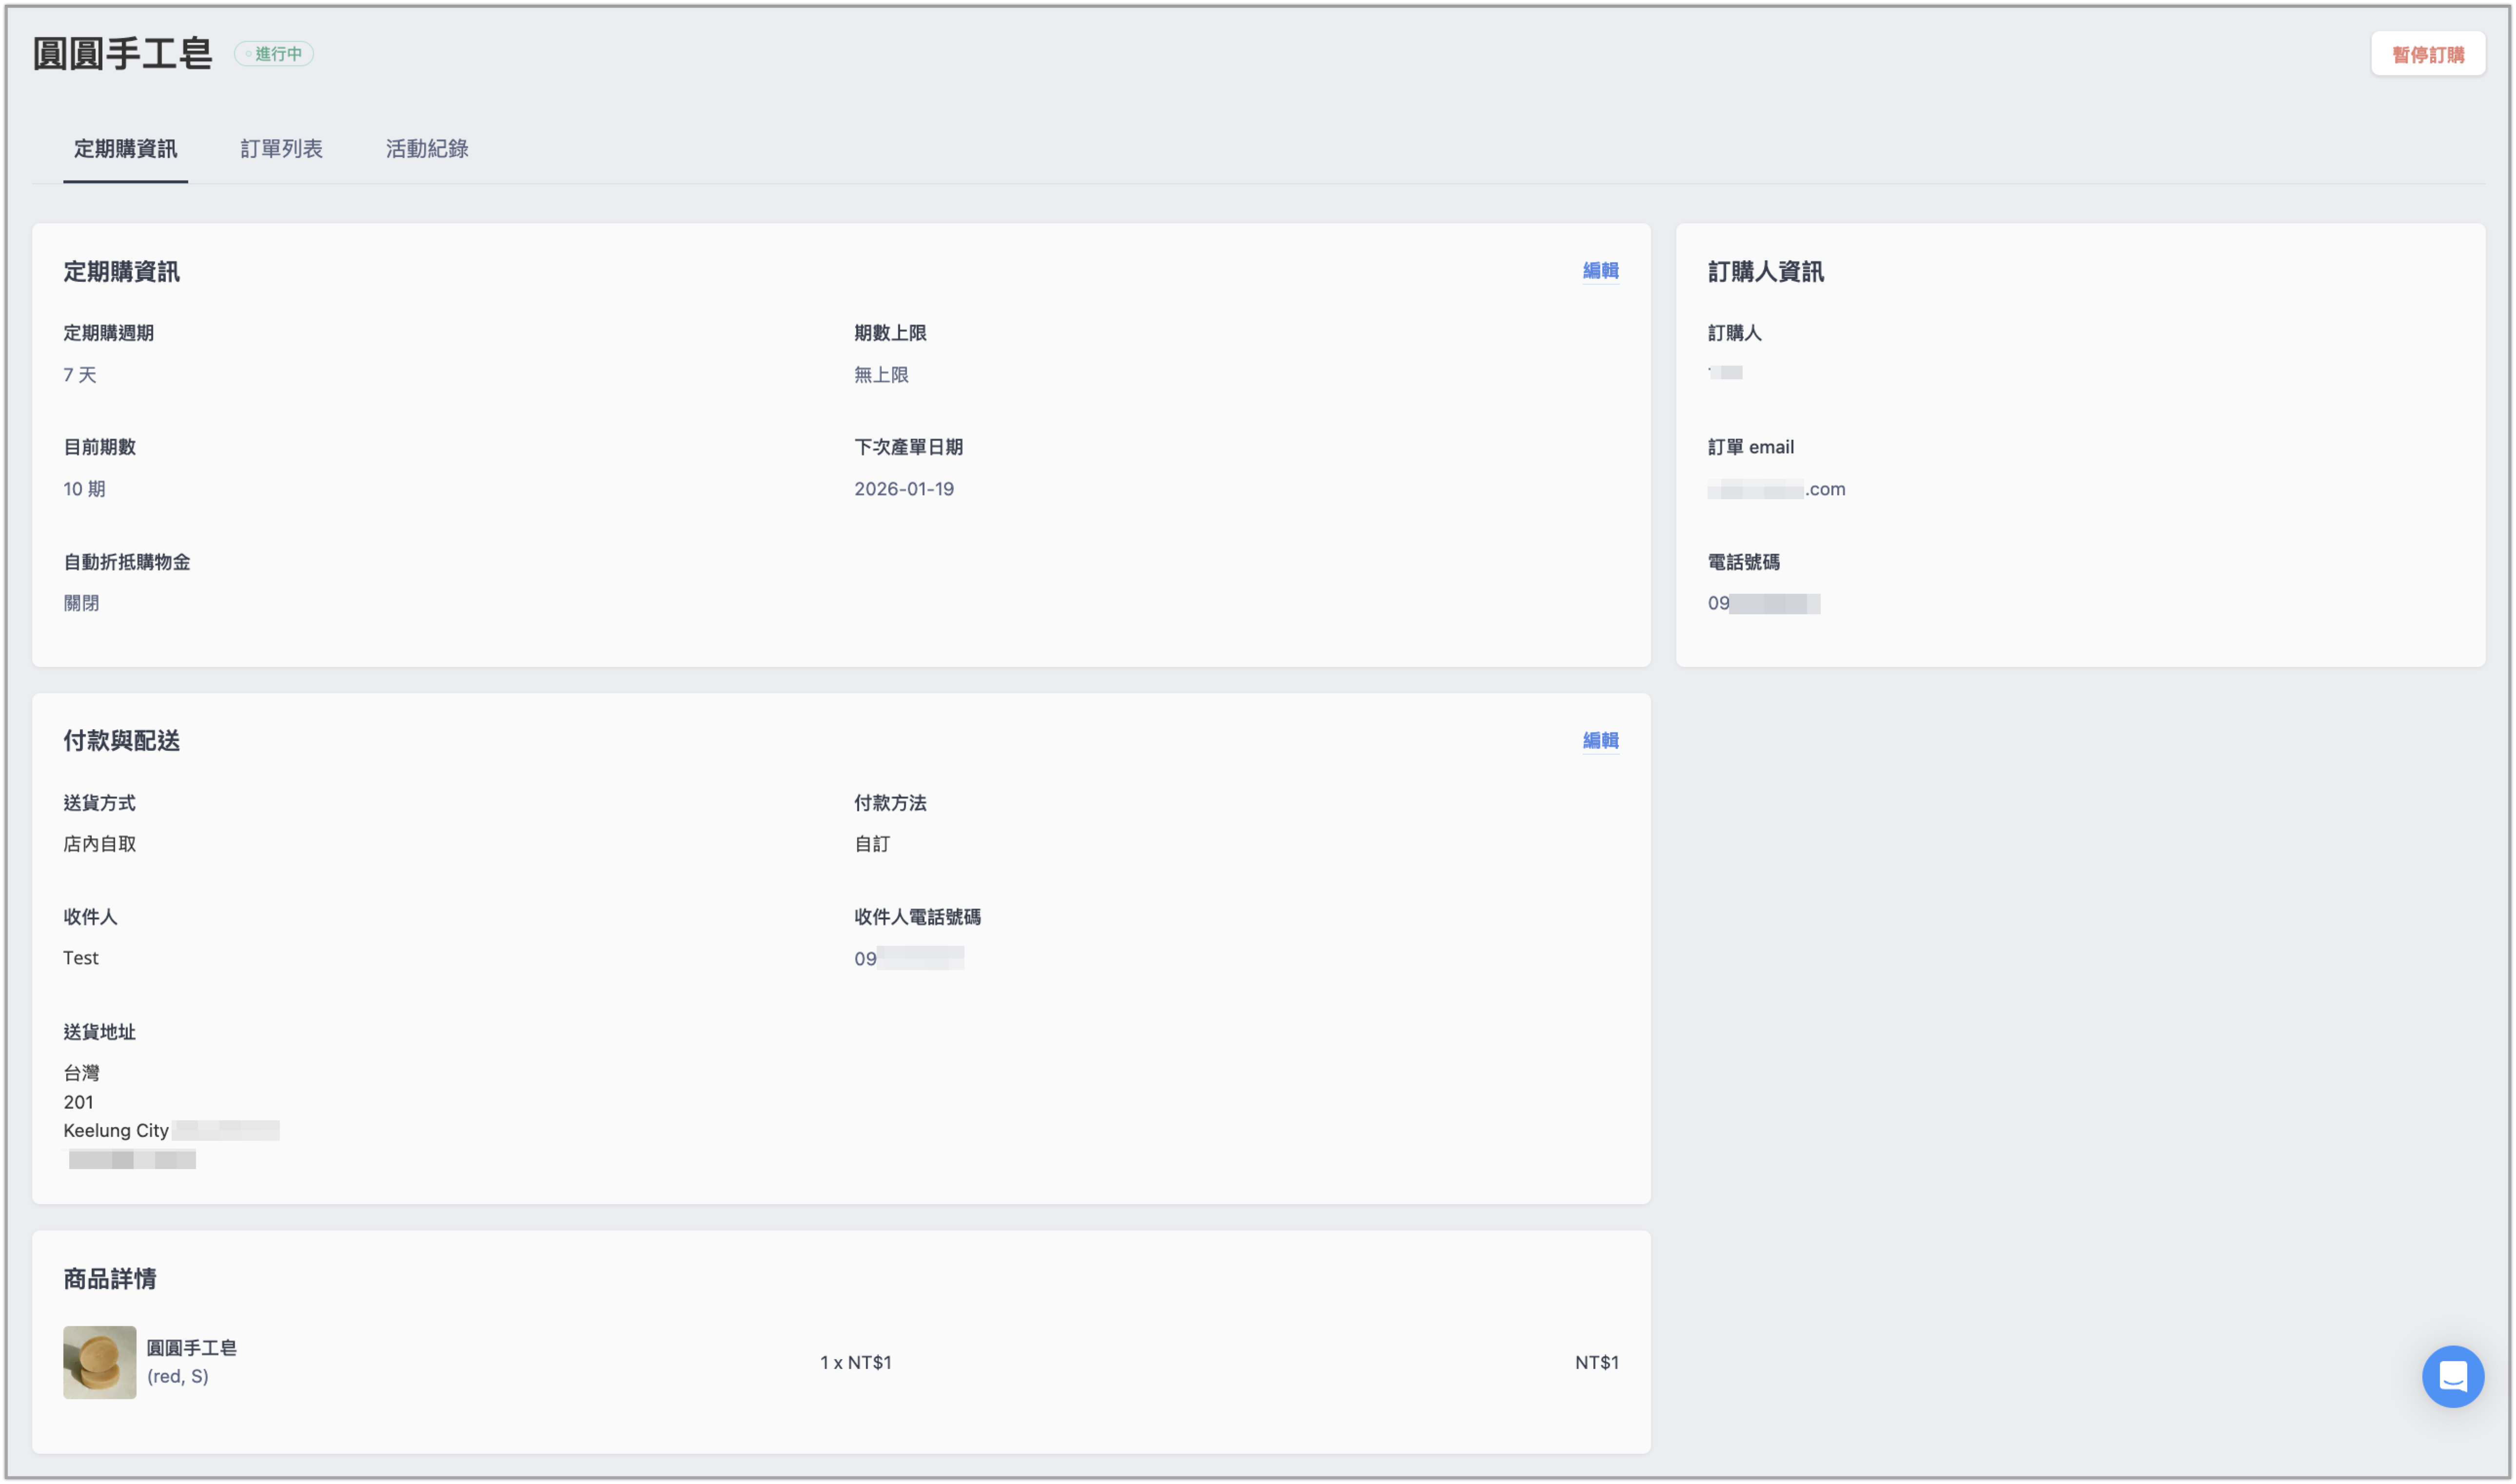Click the 訂購人資訊 heading
2516x1484 pixels.
click(x=1765, y=272)
